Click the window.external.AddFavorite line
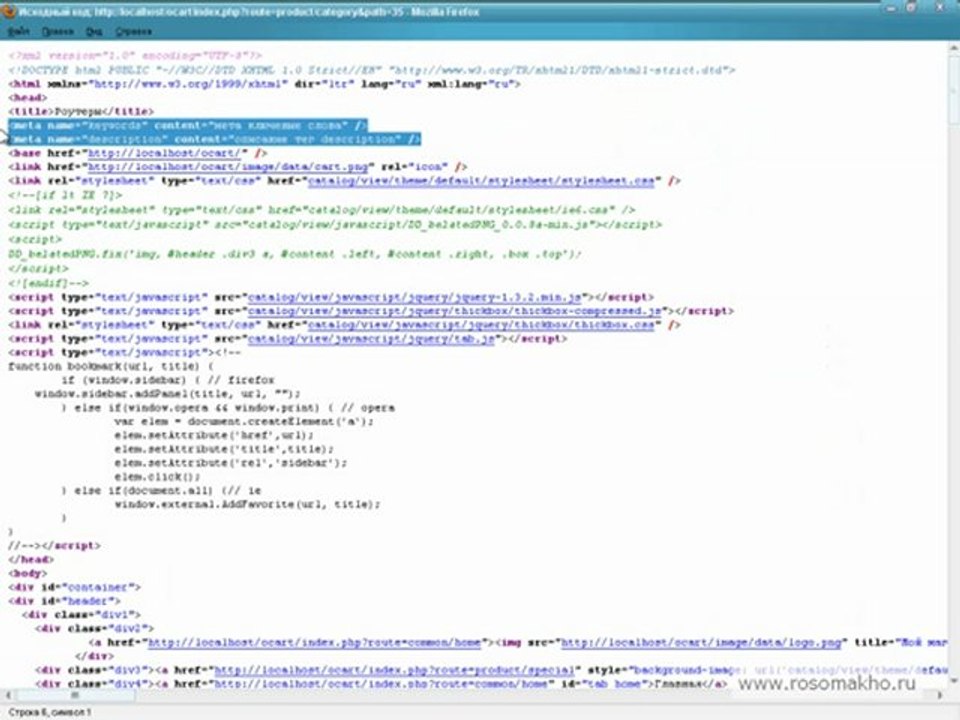This screenshot has height=720, width=960. pyautogui.click(x=247, y=504)
